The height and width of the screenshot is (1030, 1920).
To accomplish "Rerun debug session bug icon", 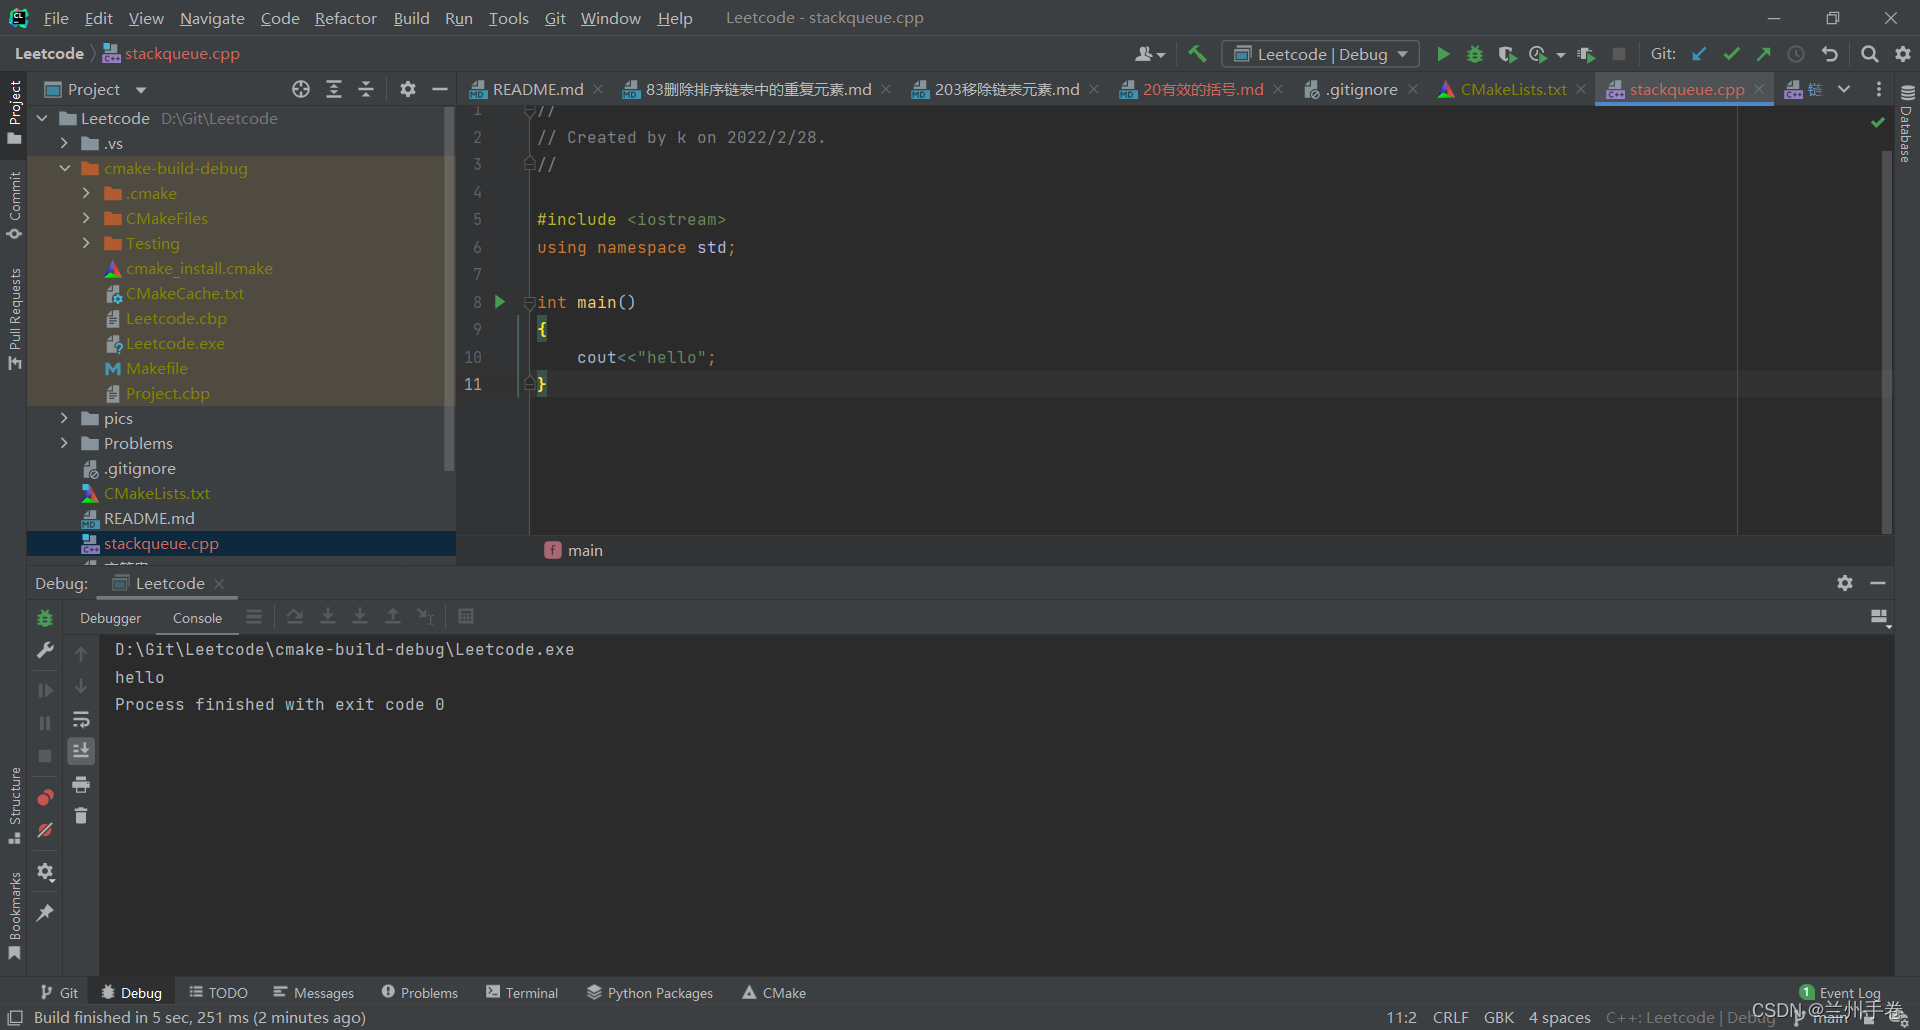I will [45, 618].
